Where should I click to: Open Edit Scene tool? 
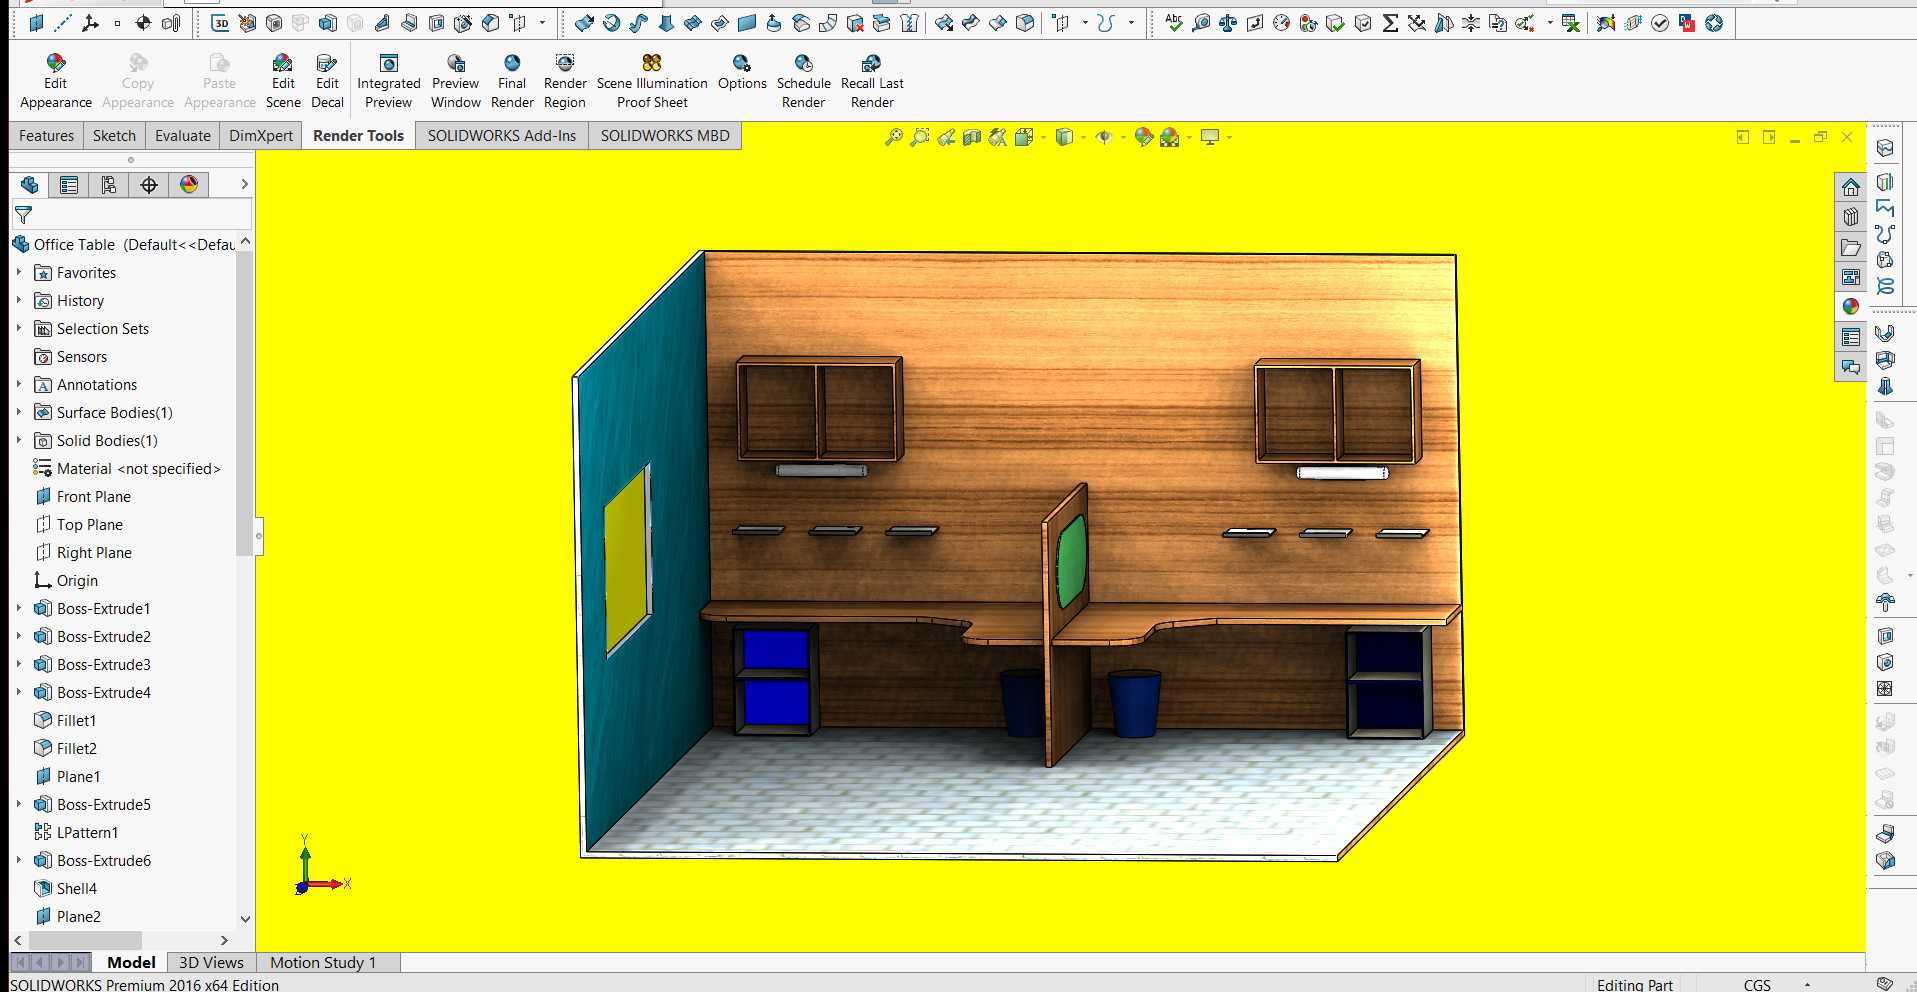coord(283,81)
